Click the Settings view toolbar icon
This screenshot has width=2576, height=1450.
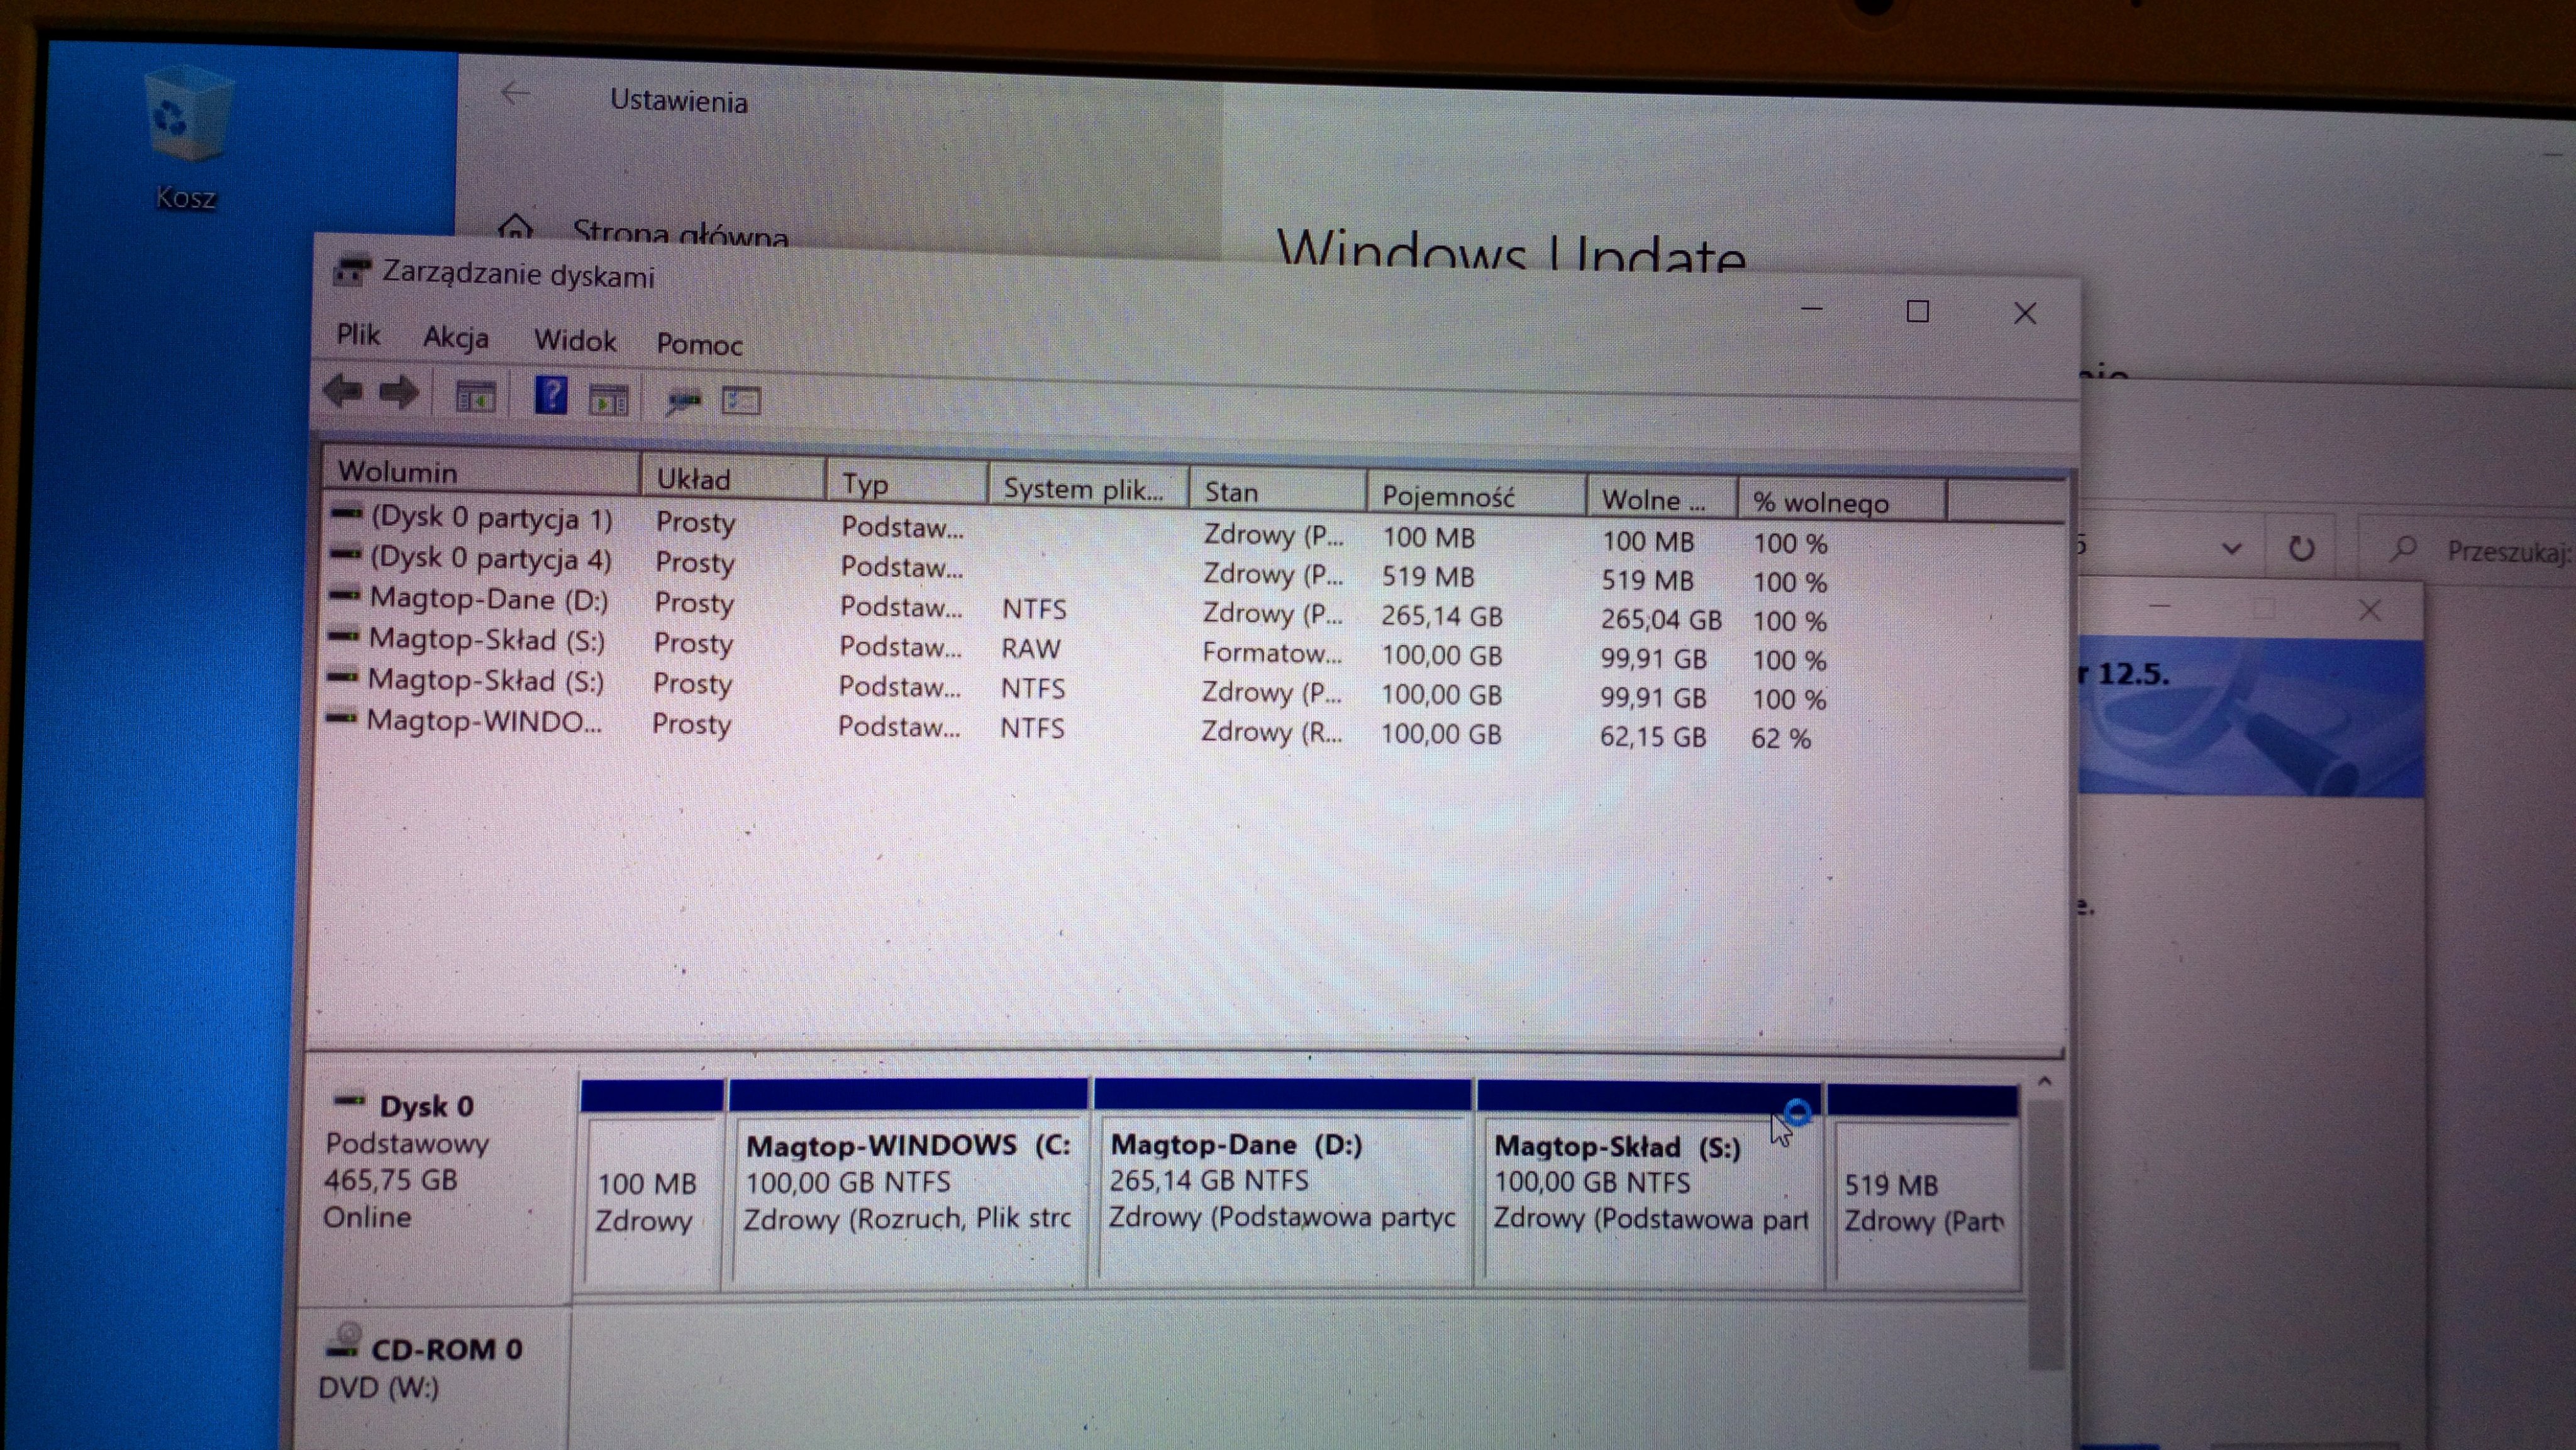pos(741,401)
